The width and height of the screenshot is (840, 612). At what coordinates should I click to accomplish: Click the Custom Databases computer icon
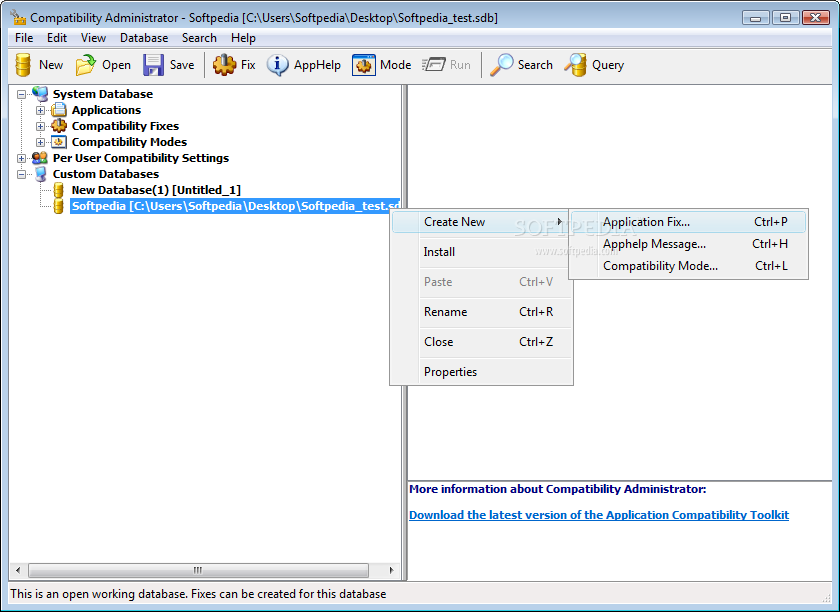(40, 174)
